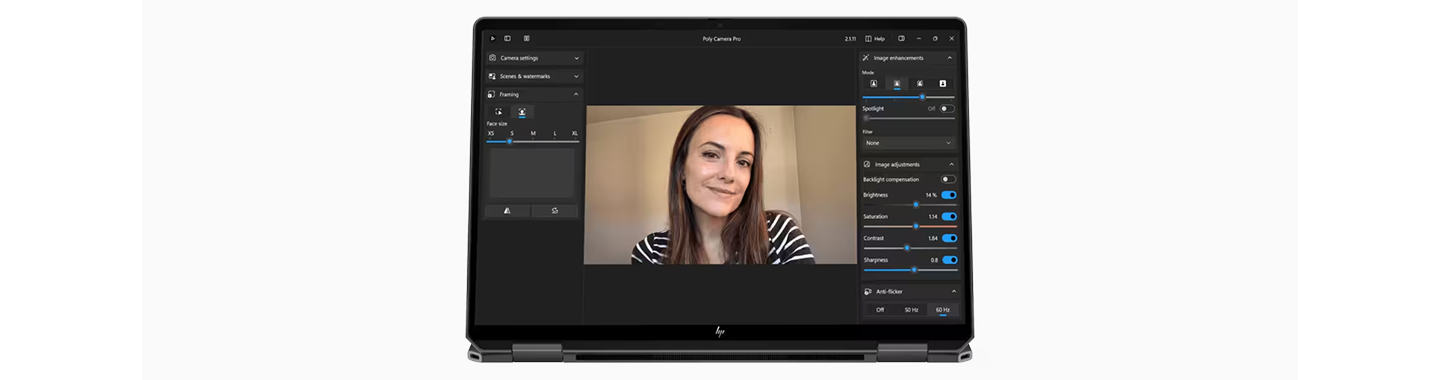The image size is (1440, 380).
Task: Click the mirror flip icon button
Action: (508, 211)
